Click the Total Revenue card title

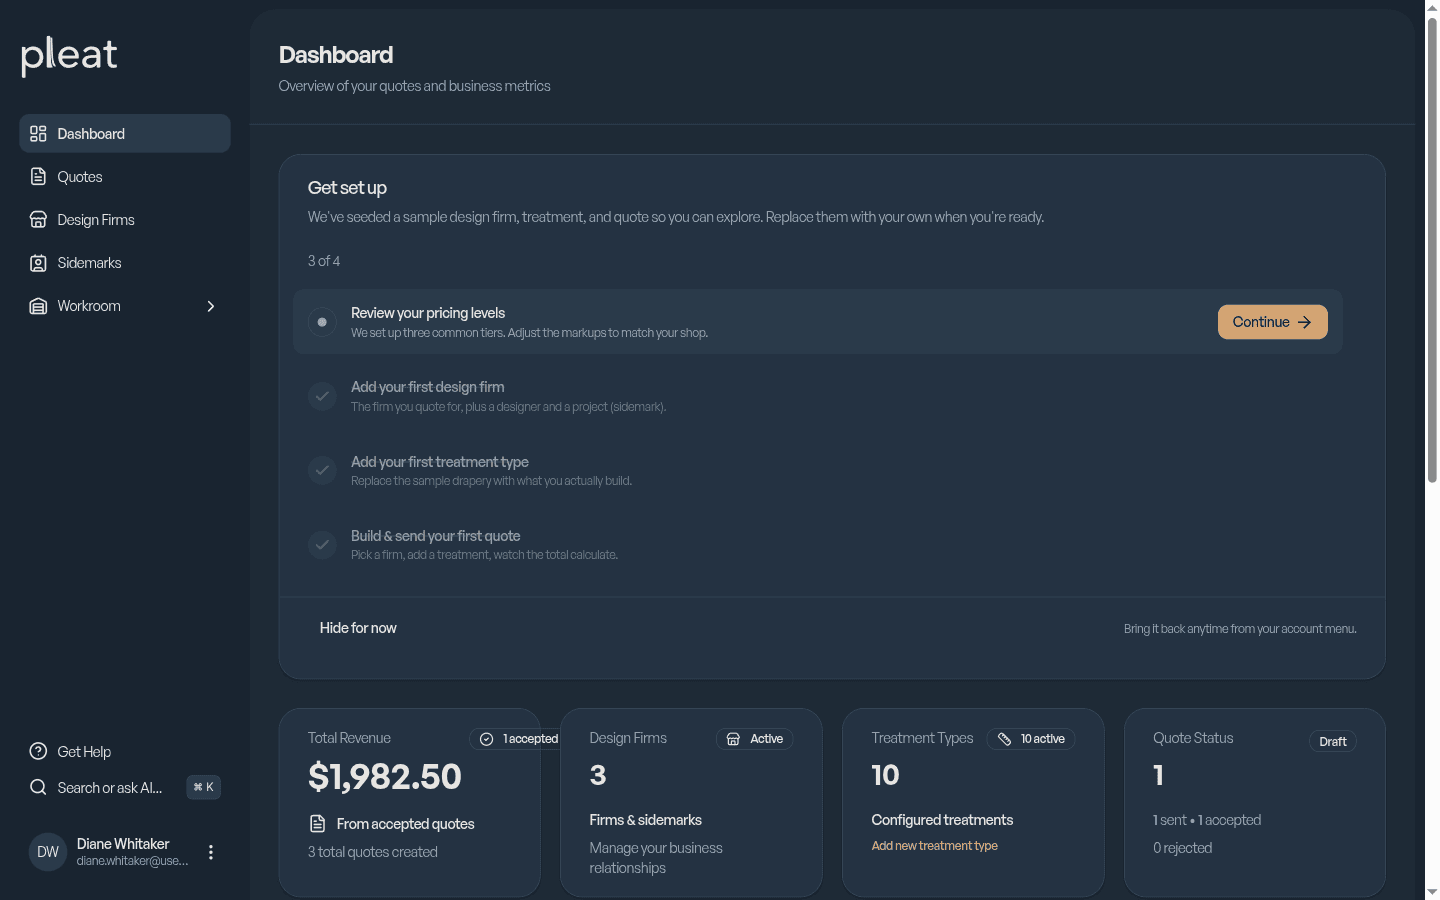click(x=349, y=738)
